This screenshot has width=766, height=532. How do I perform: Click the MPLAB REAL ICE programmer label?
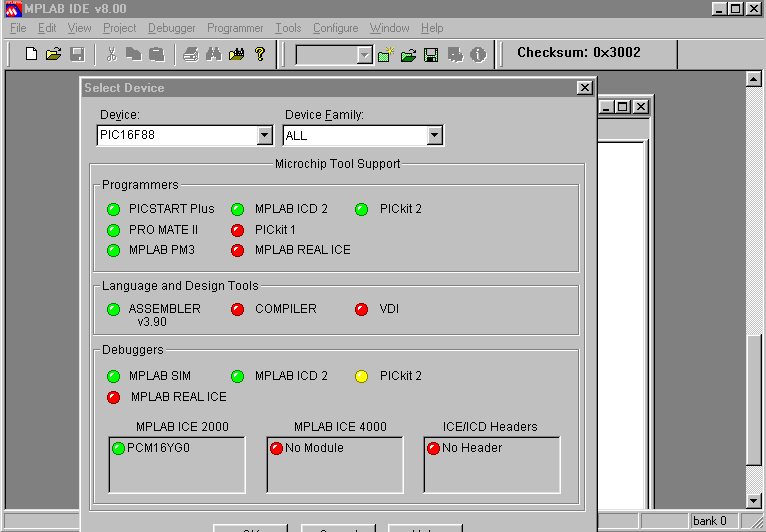[302, 250]
